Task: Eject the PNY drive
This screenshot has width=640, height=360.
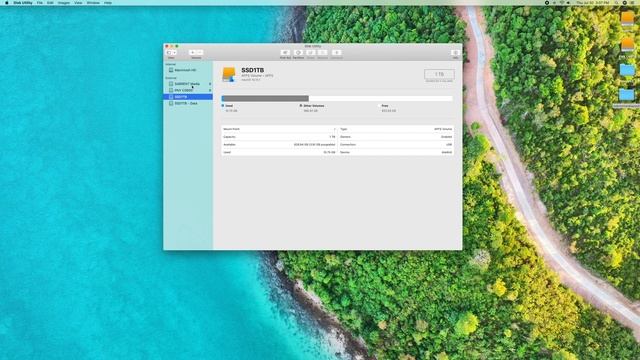Action: (210, 90)
